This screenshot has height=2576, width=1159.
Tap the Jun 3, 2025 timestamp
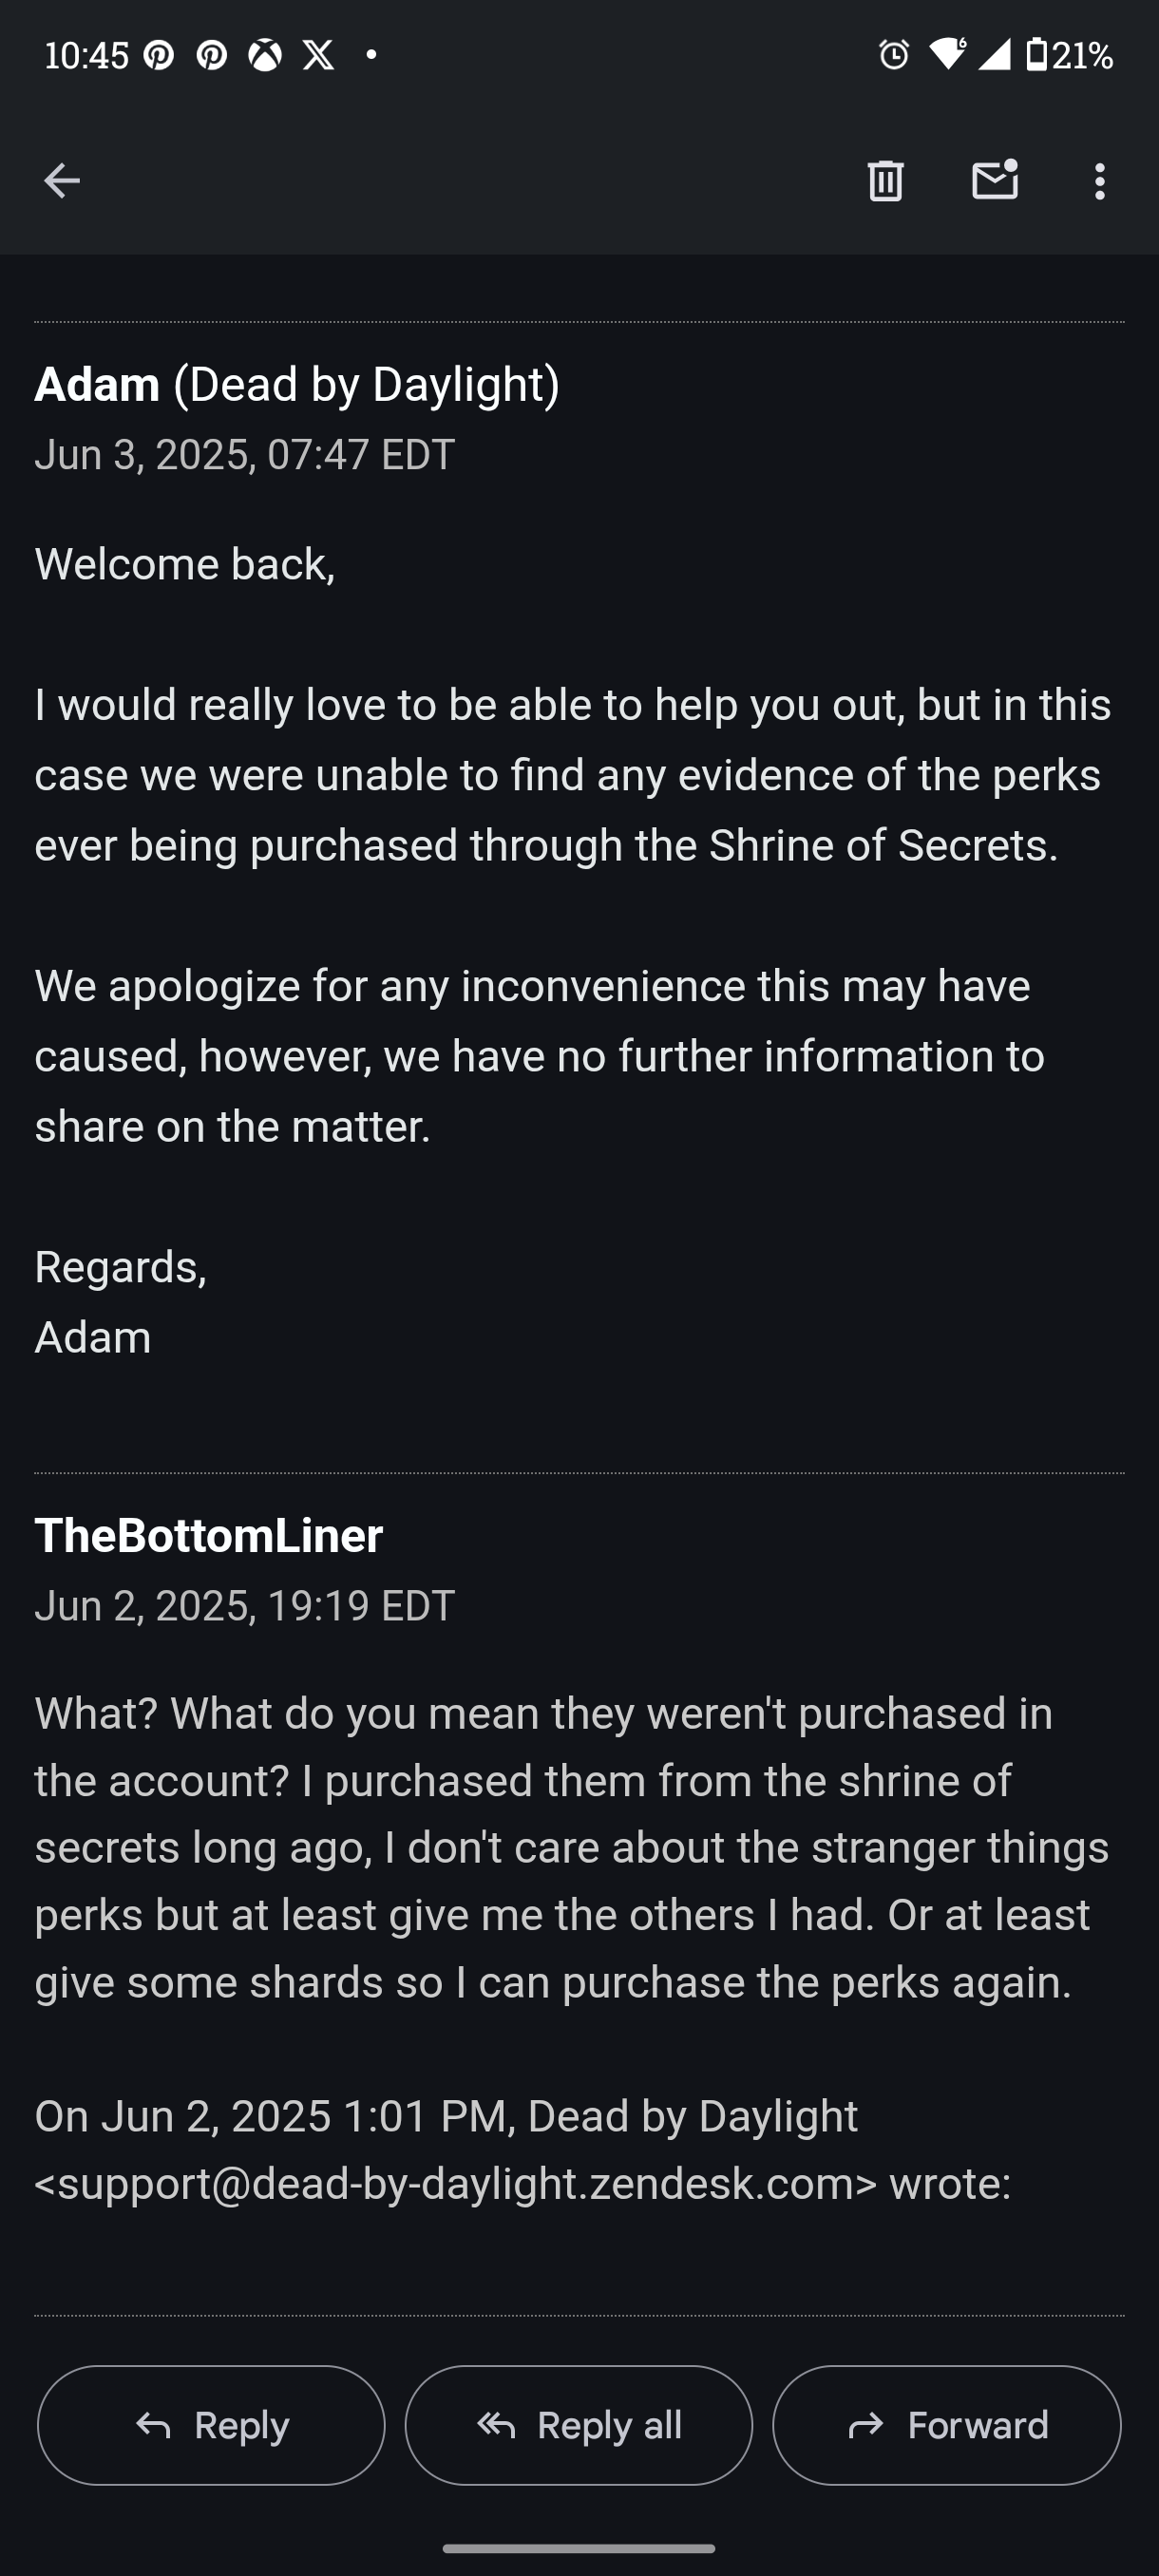[x=244, y=455]
